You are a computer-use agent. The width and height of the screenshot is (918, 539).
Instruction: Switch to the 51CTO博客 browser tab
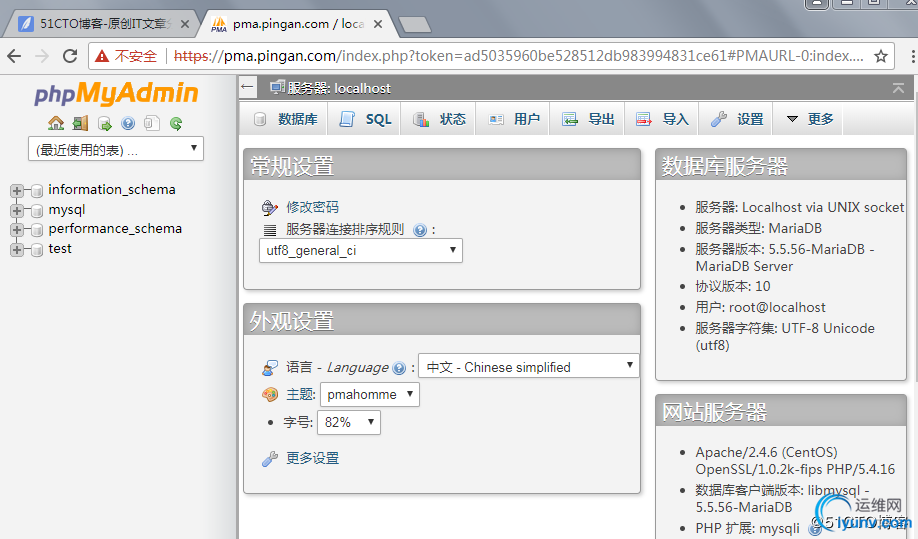(100, 24)
